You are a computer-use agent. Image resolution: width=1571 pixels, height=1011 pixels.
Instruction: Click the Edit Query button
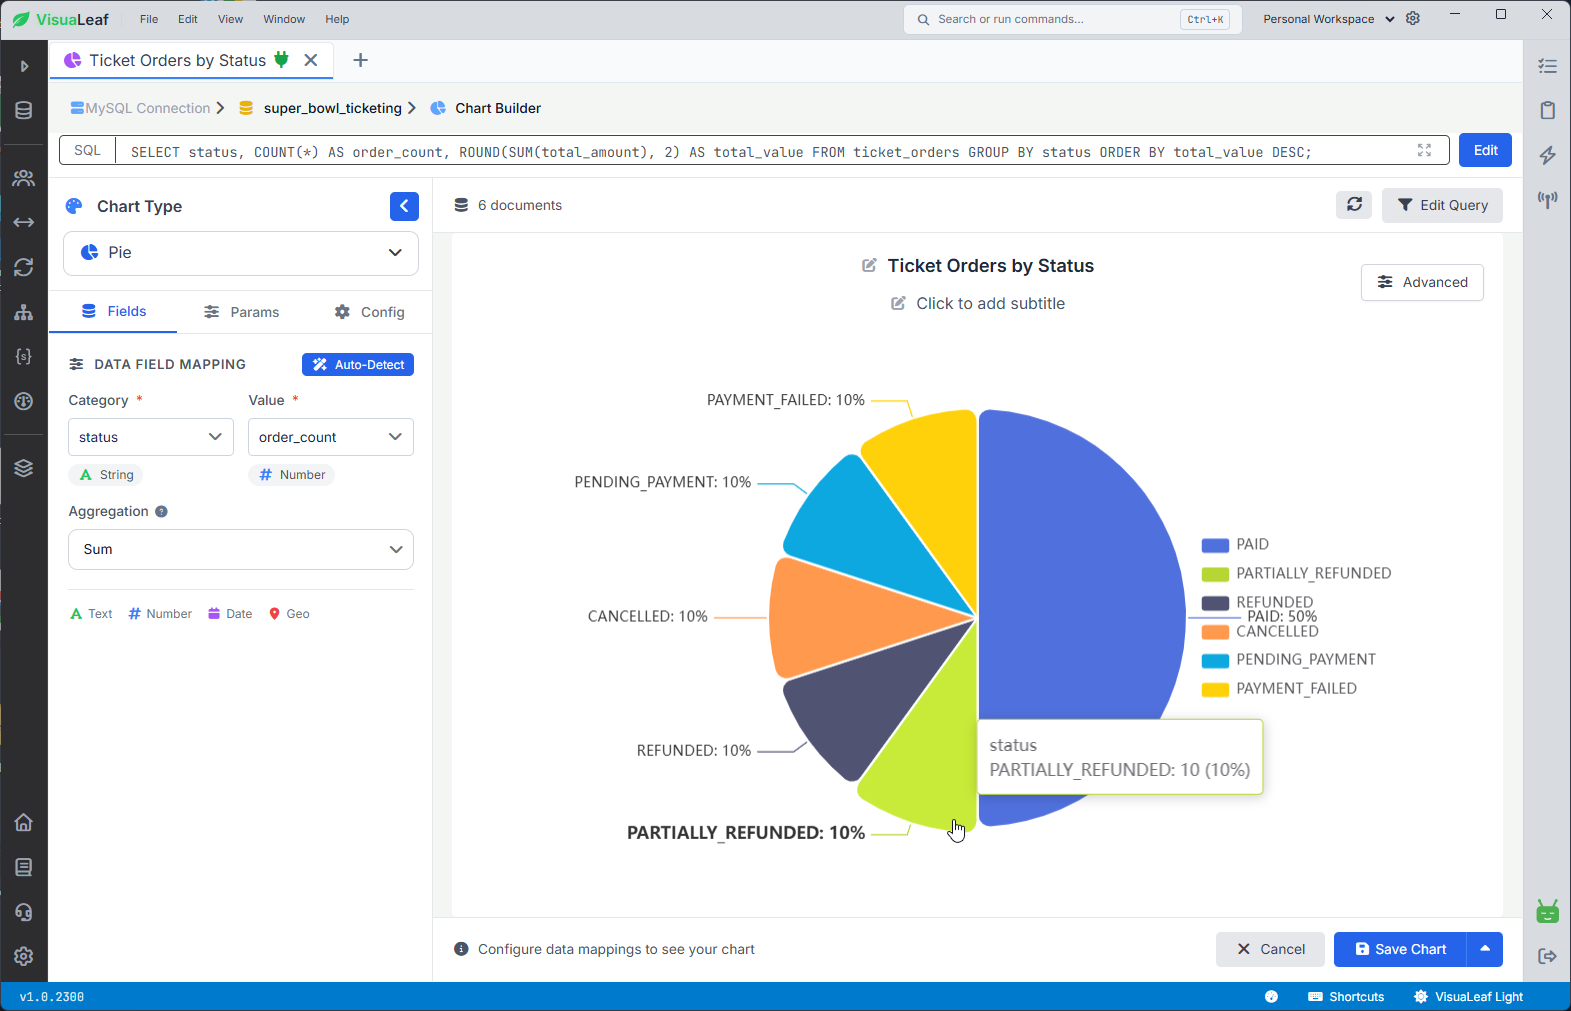tap(1442, 205)
